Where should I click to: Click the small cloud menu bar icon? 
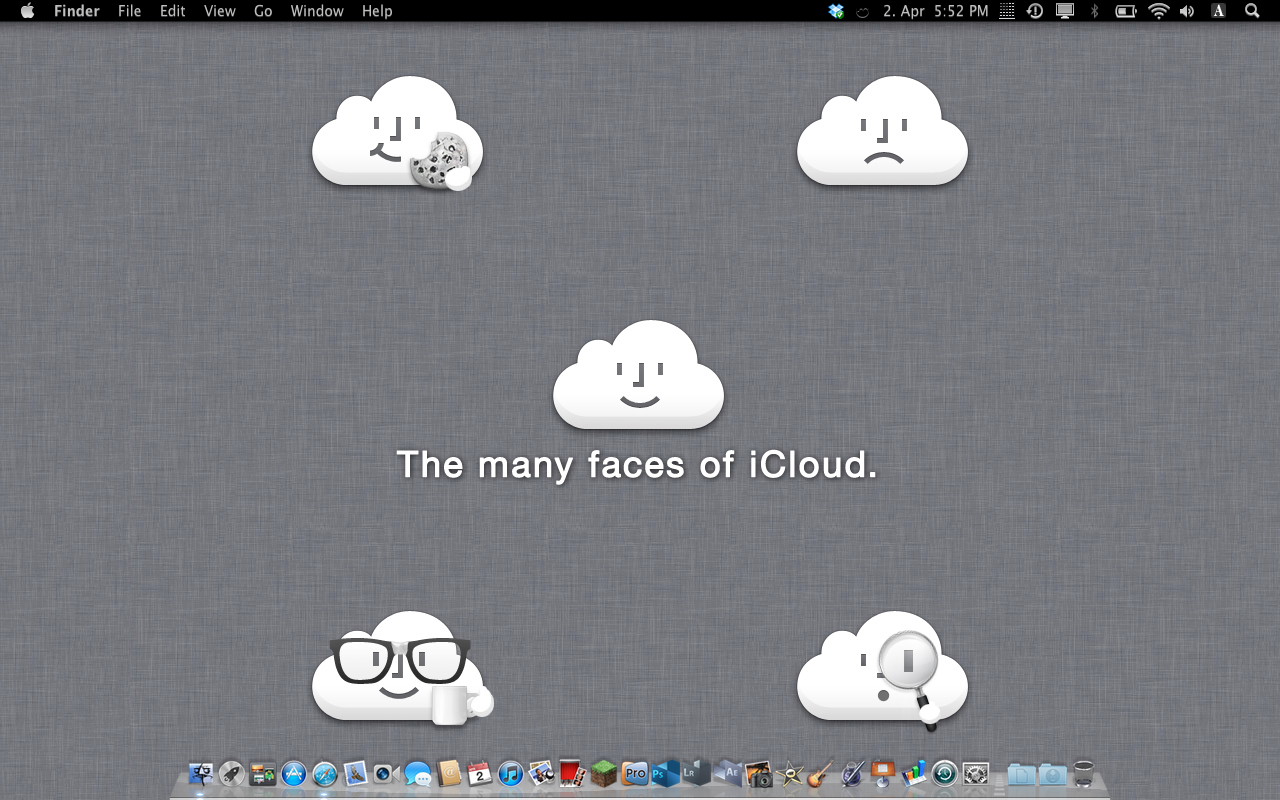(862, 12)
